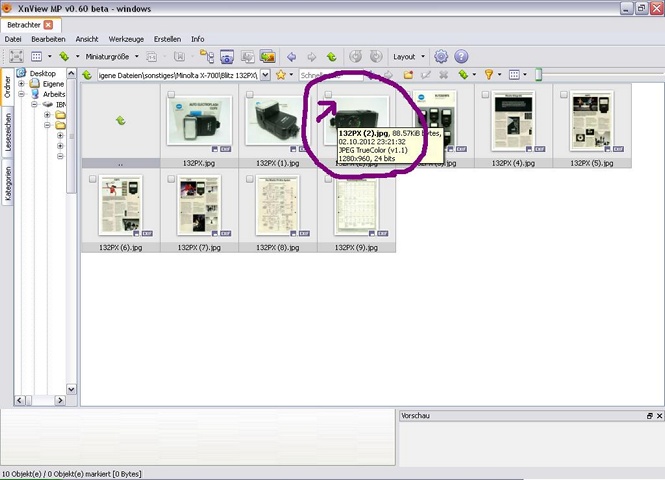Click the view mode grid icon in the main toolbar
The height and width of the screenshot is (480, 665).
tap(36, 56)
